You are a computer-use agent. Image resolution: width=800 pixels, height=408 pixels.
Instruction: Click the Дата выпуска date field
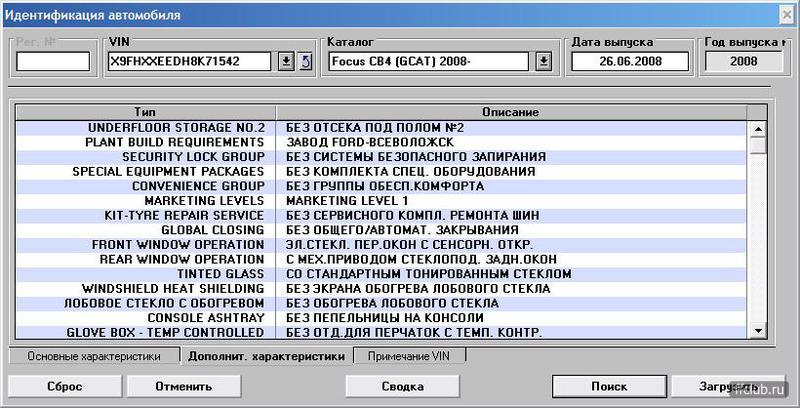click(x=630, y=62)
